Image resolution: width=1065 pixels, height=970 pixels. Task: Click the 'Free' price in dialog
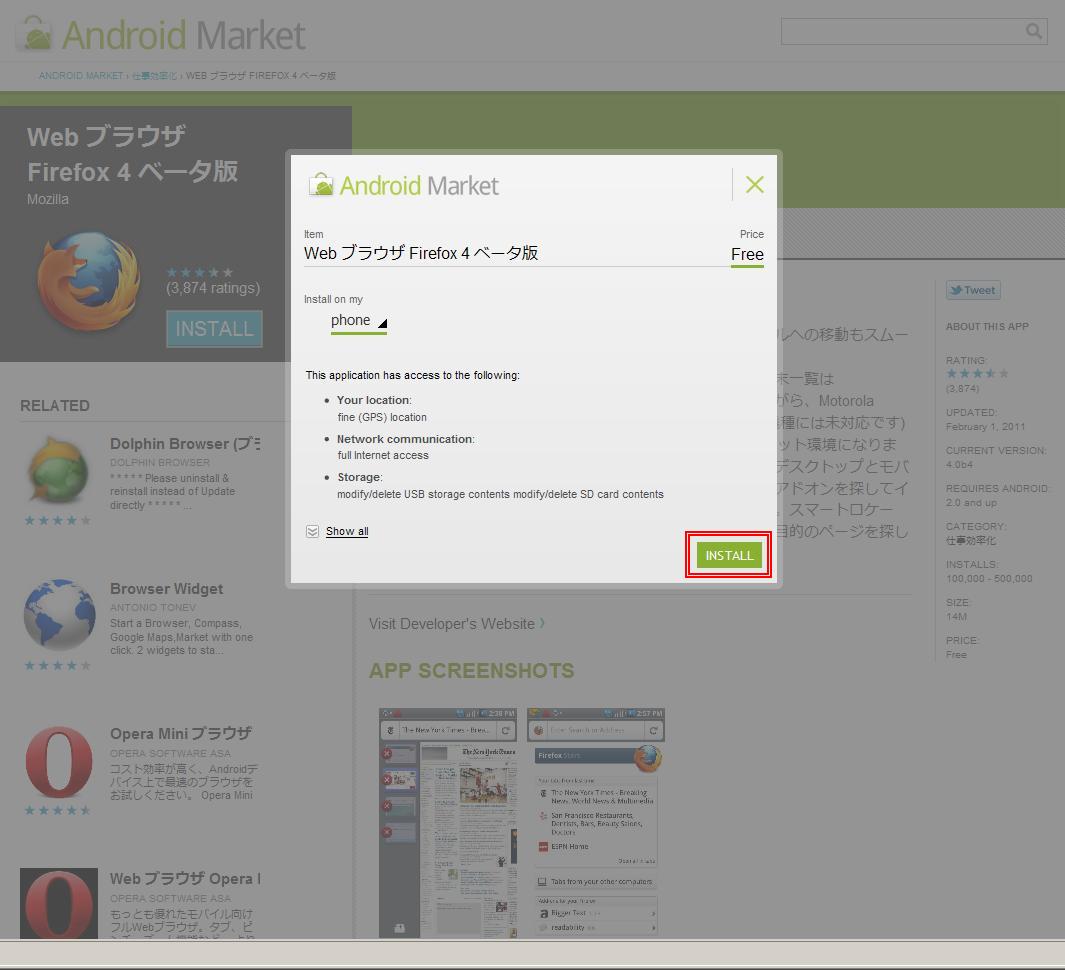click(747, 254)
